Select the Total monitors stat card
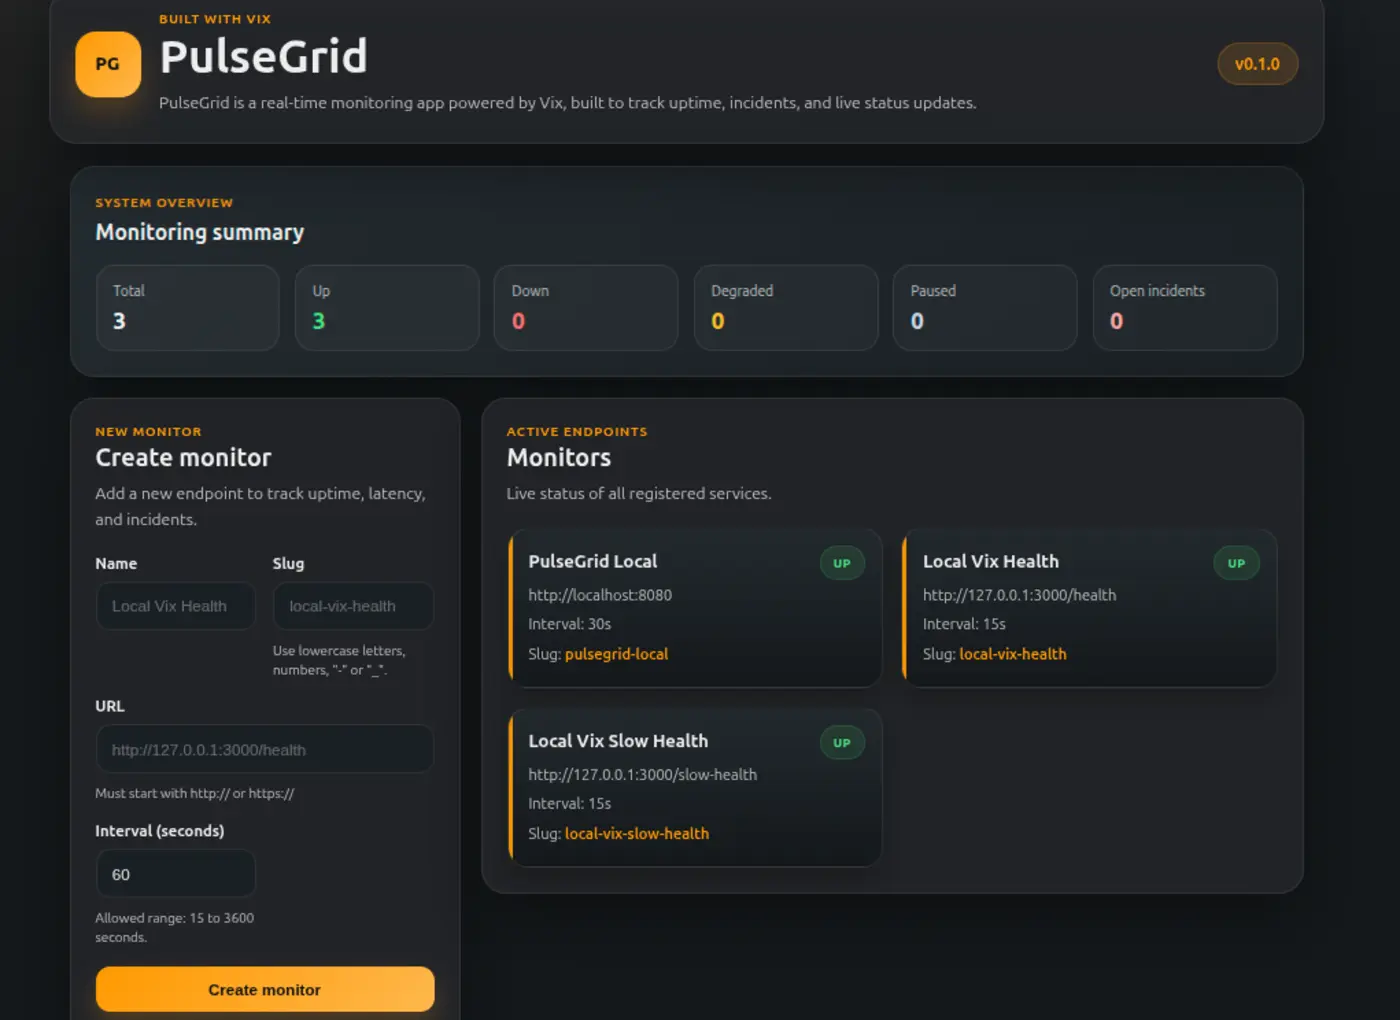Image resolution: width=1400 pixels, height=1020 pixels. click(187, 308)
